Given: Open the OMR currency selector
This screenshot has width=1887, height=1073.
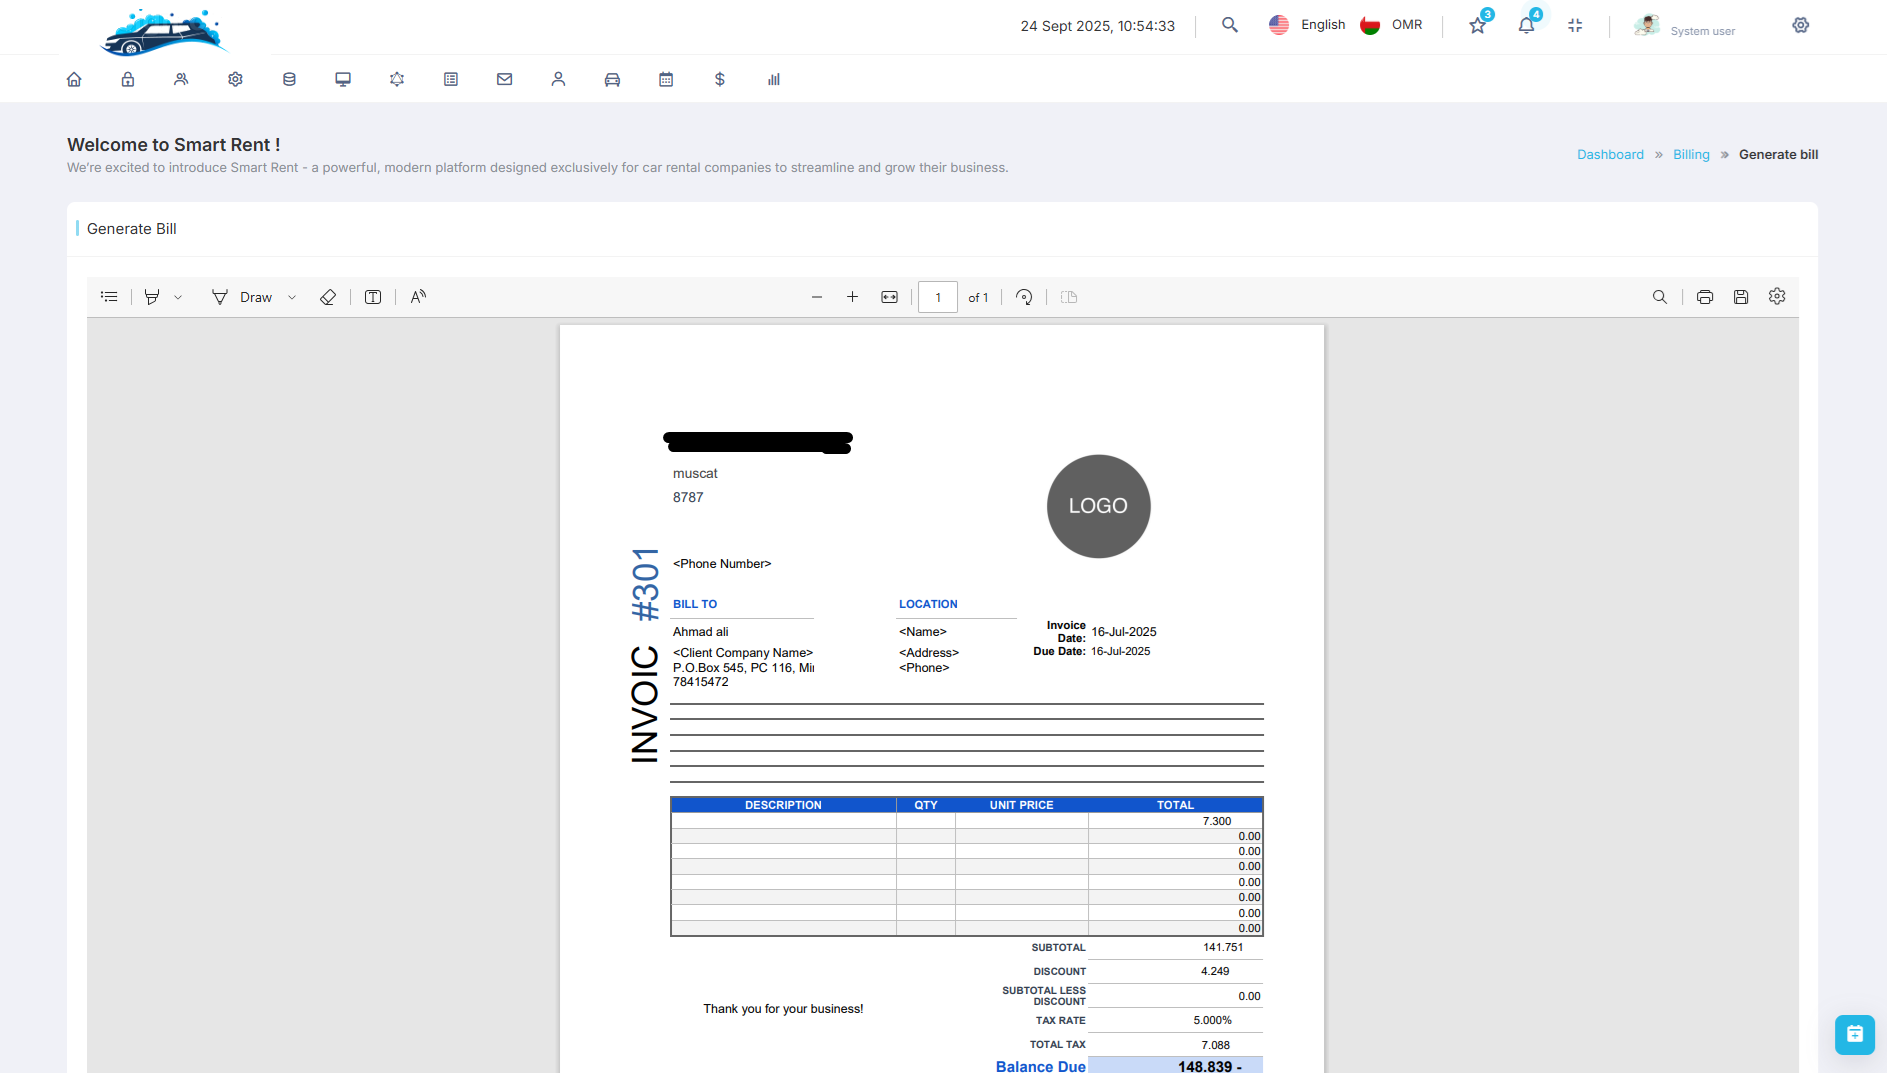Looking at the screenshot, I should [x=1392, y=25].
